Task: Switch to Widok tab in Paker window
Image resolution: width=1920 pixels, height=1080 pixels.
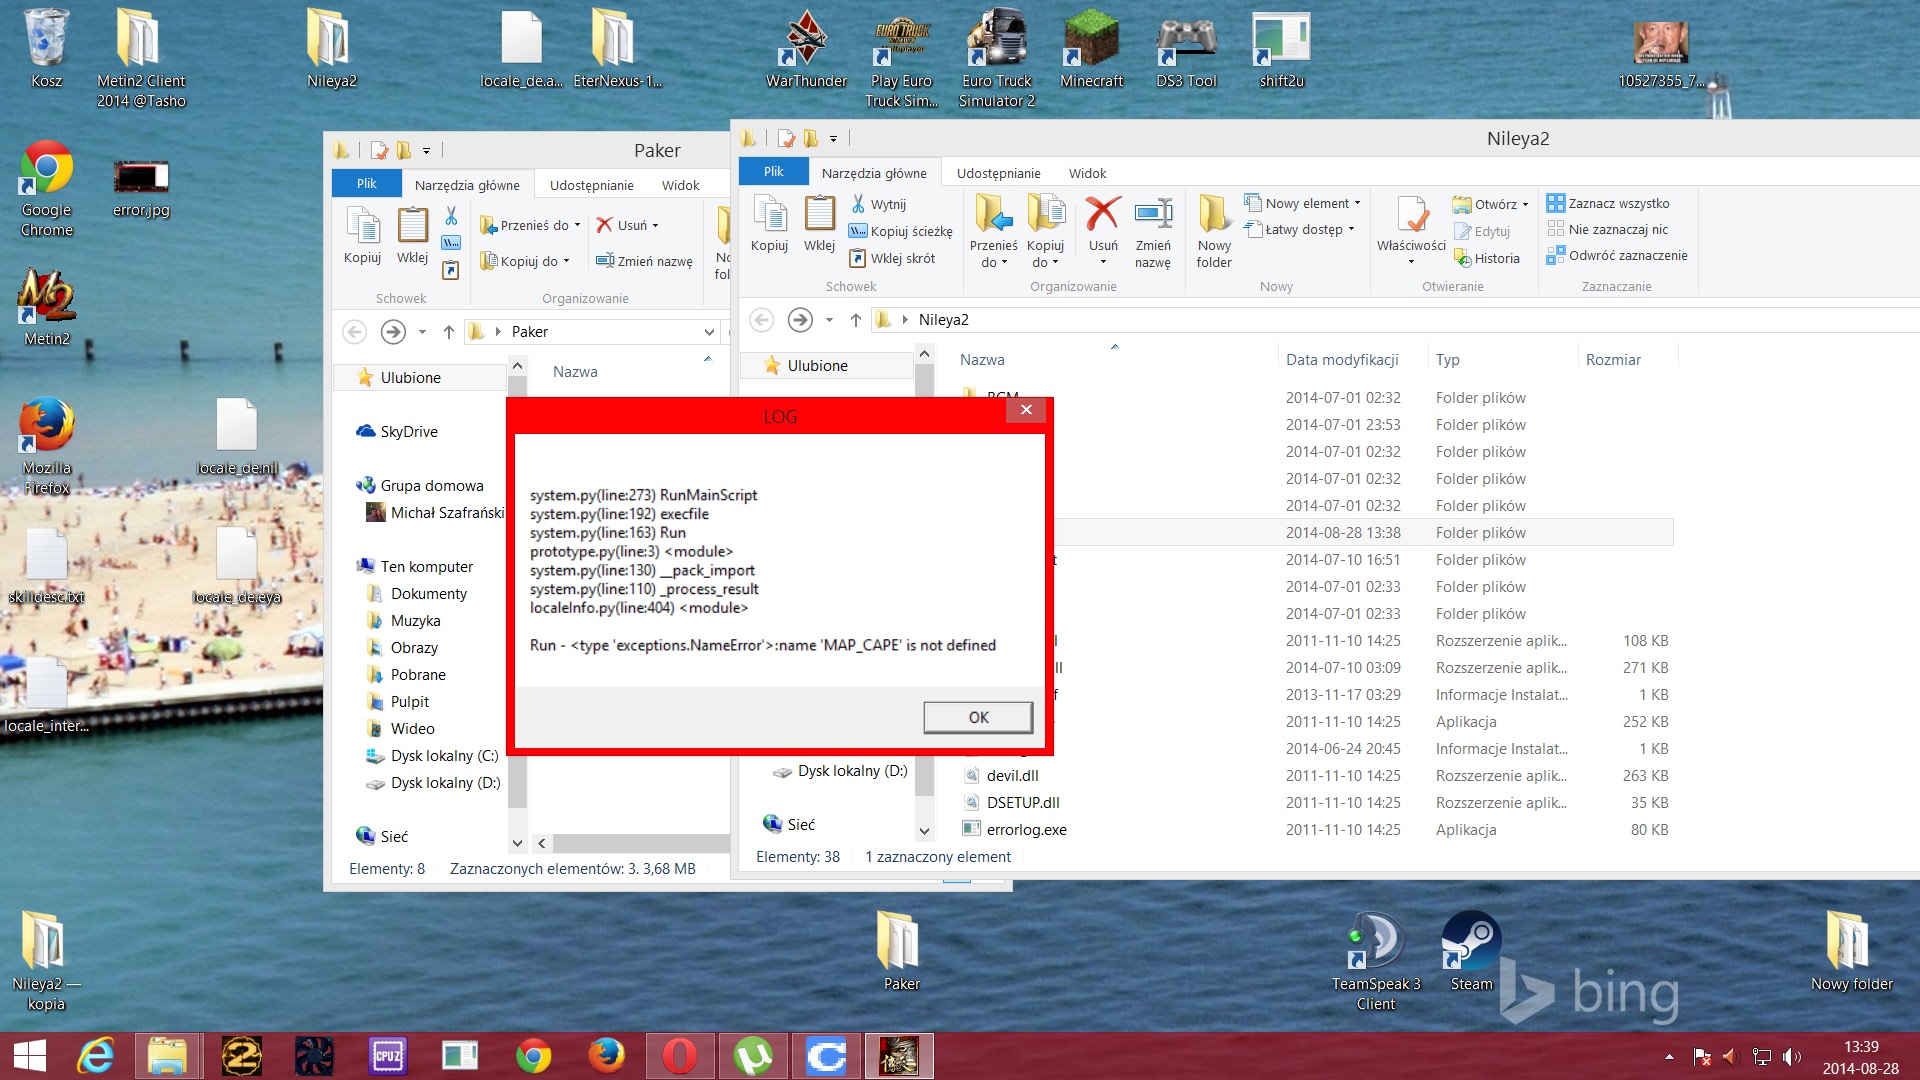Action: 680,185
